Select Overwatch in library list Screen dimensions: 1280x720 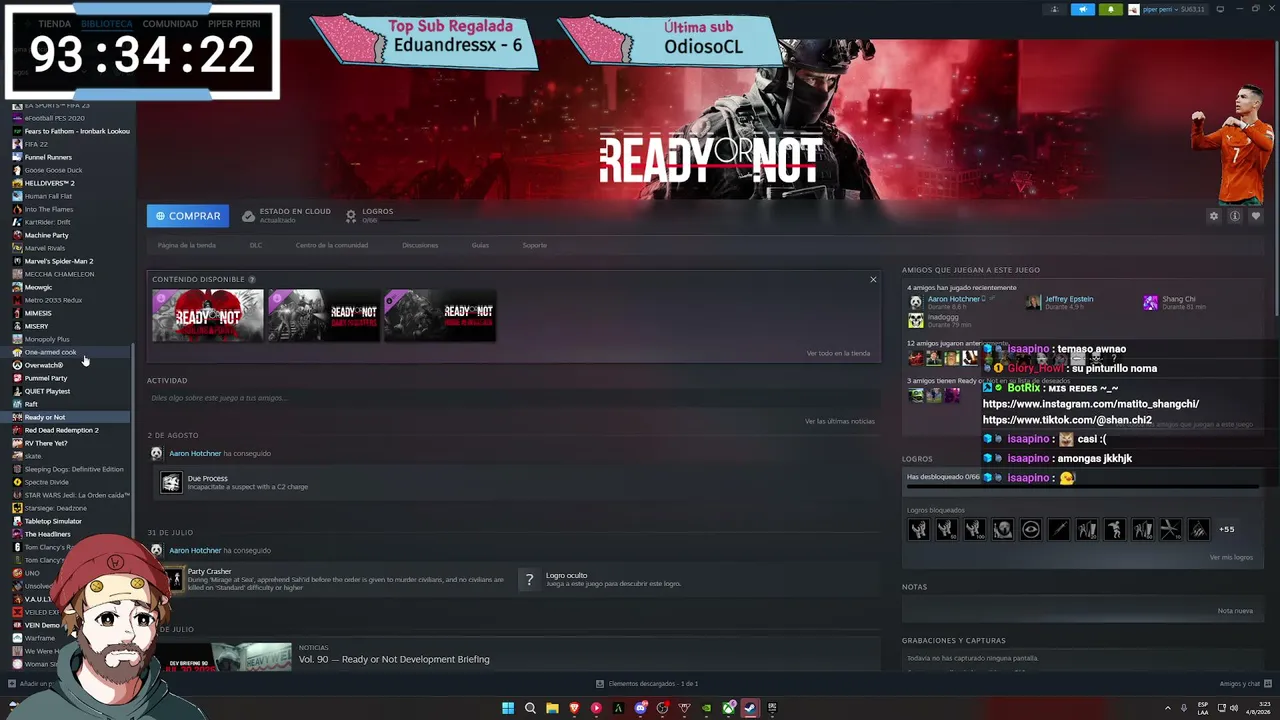point(66,365)
